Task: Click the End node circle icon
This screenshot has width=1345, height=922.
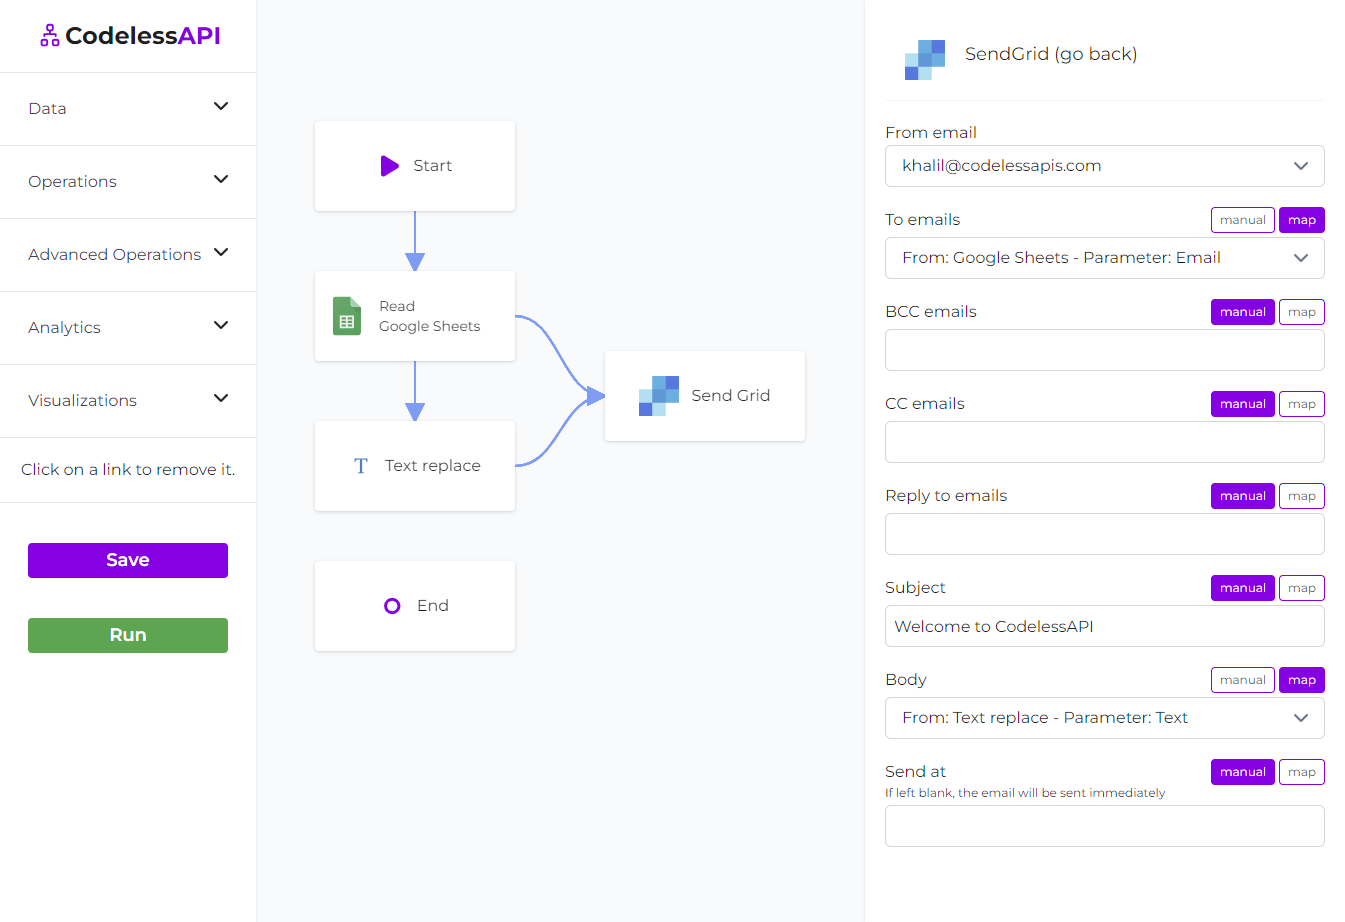Action: pyautogui.click(x=392, y=606)
